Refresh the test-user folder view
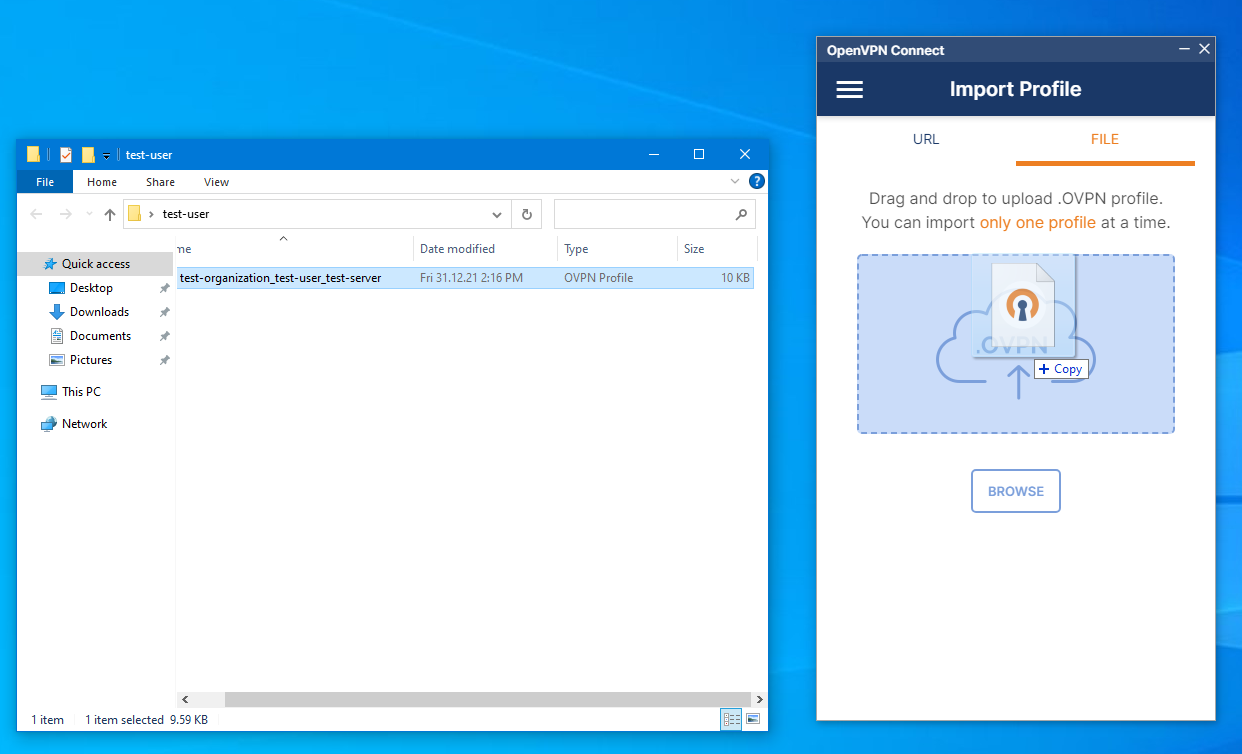Viewport: 1242px width, 754px height. (526, 214)
